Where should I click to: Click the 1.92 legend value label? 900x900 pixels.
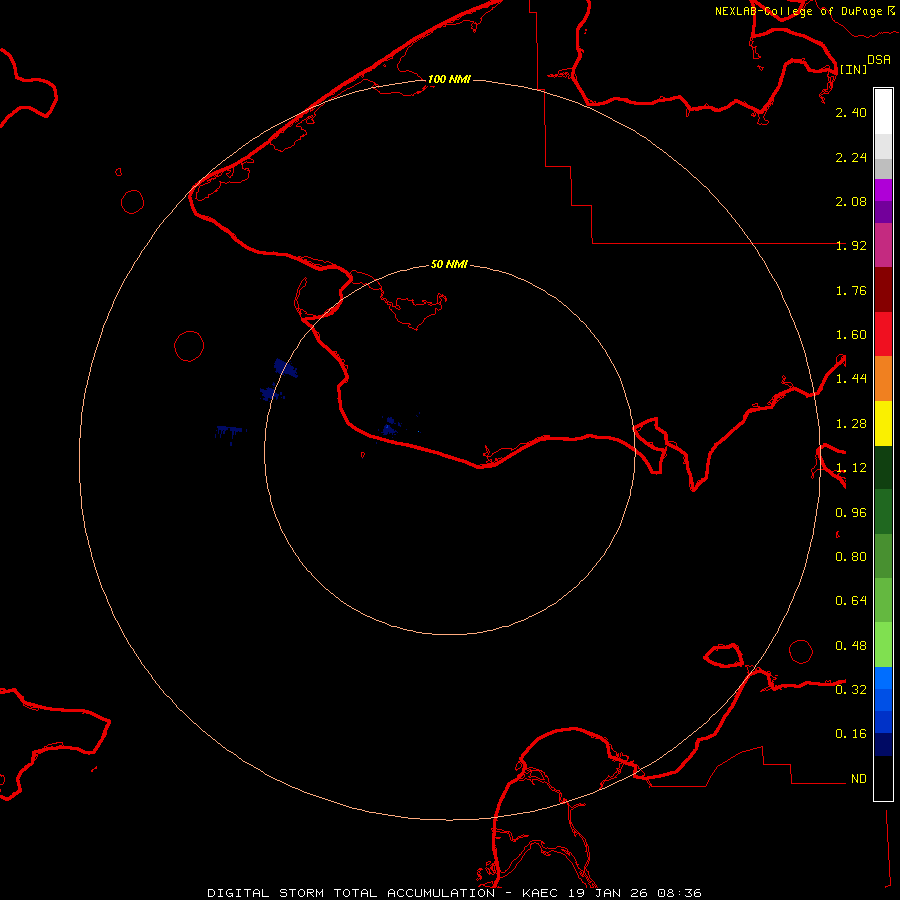851,246
